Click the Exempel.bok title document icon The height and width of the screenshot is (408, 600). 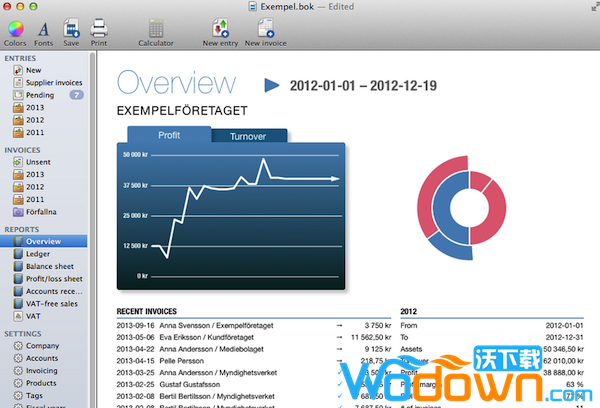[252, 7]
